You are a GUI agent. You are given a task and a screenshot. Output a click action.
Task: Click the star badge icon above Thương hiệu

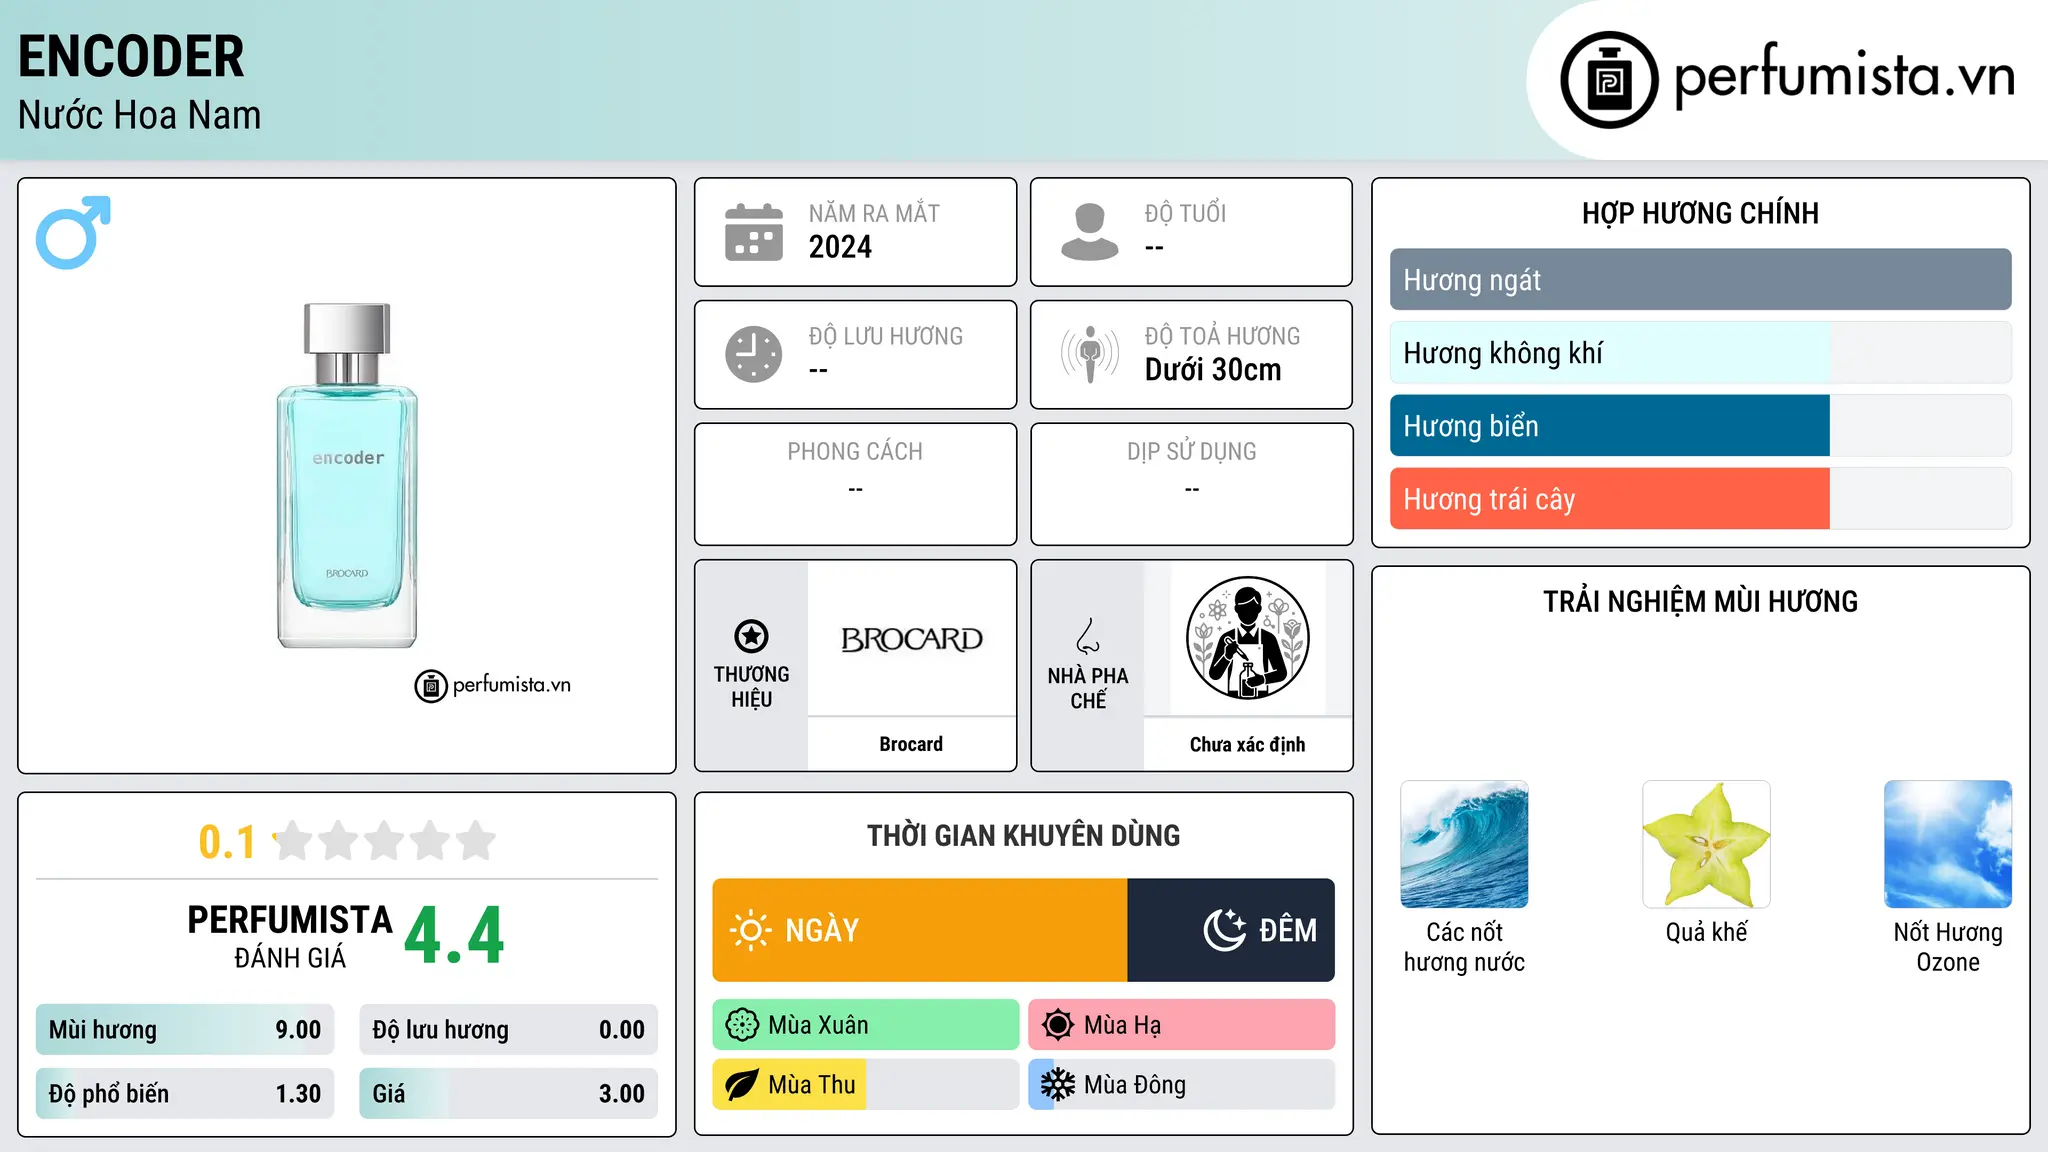pyautogui.click(x=751, y=636)
